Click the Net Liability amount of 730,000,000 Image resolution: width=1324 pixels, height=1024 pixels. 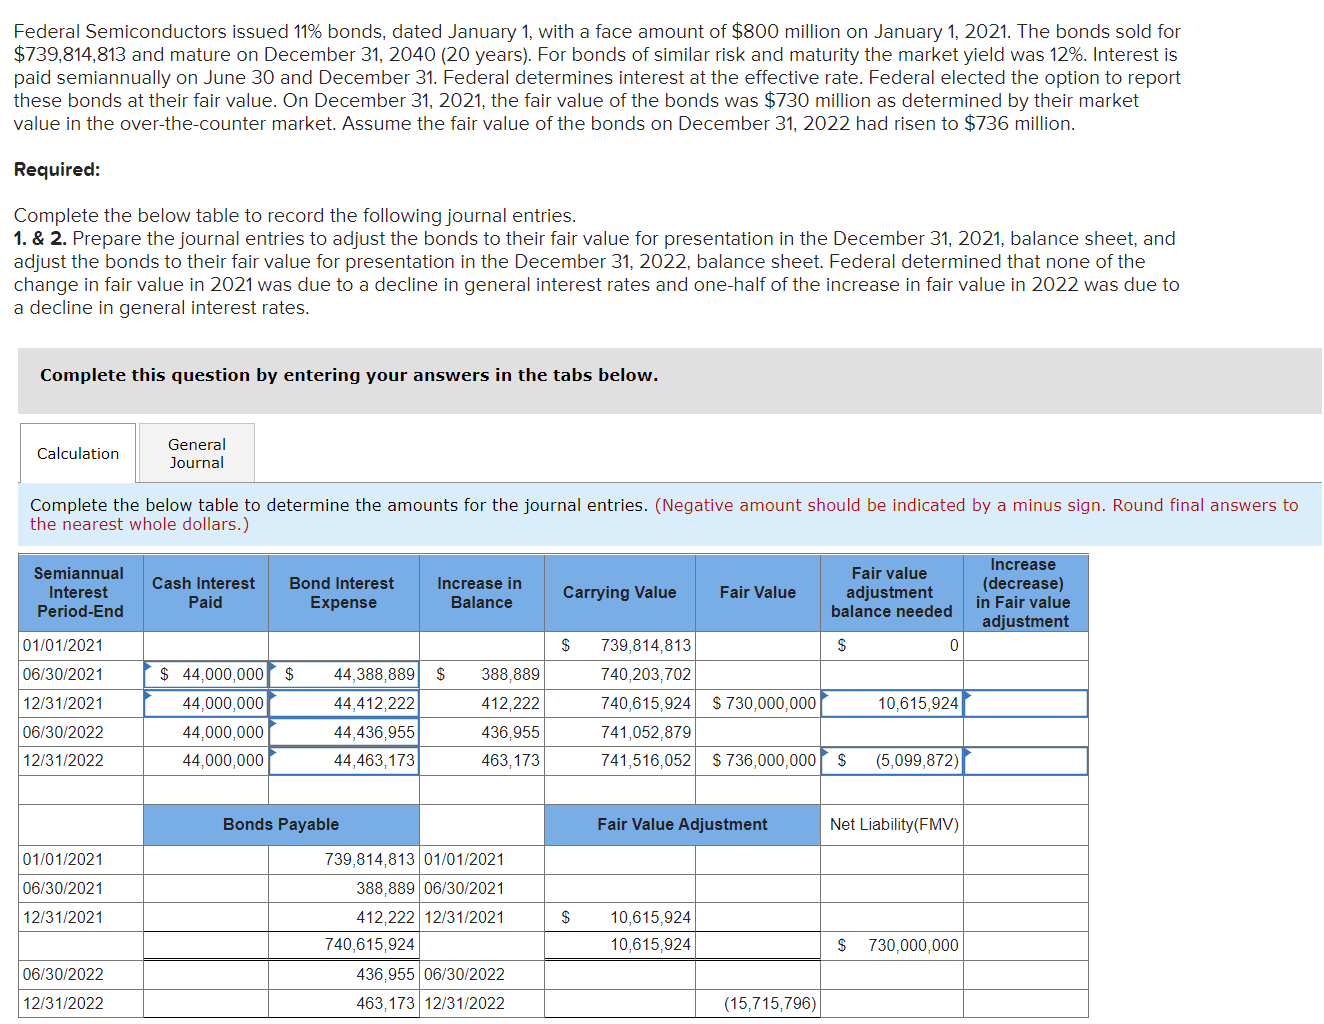(892, 946)
